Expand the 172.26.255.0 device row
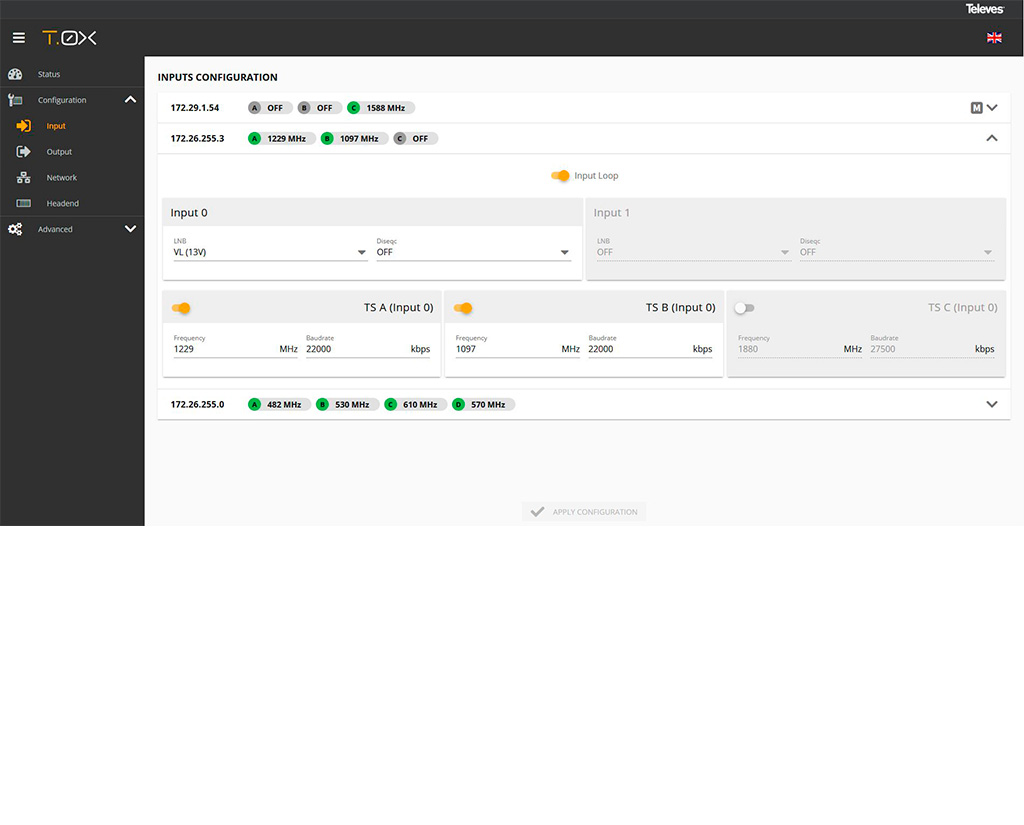This screenshot has width=1024, height=825. pos(992,405)
